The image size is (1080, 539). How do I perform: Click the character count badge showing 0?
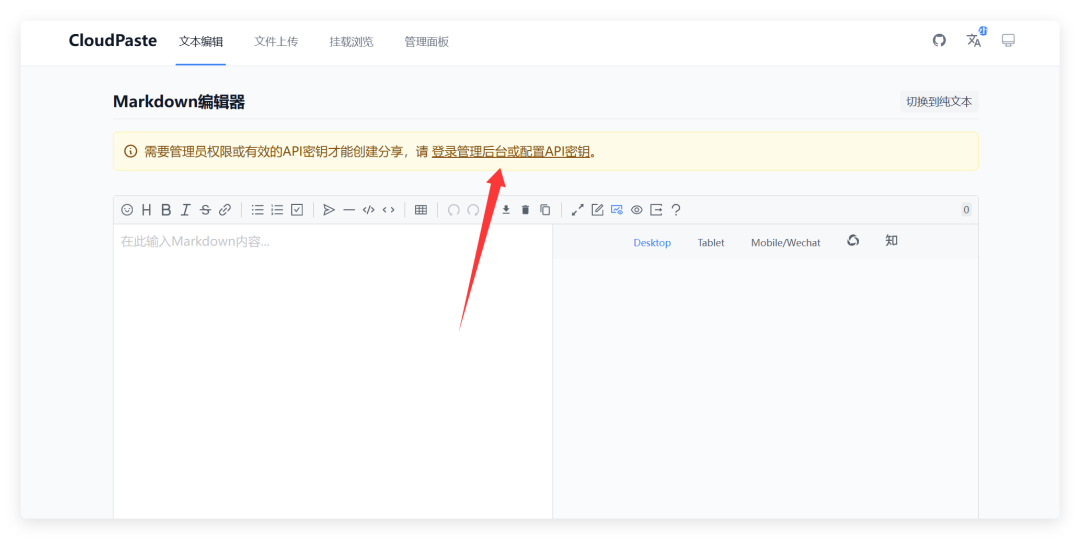coord(966,210)
